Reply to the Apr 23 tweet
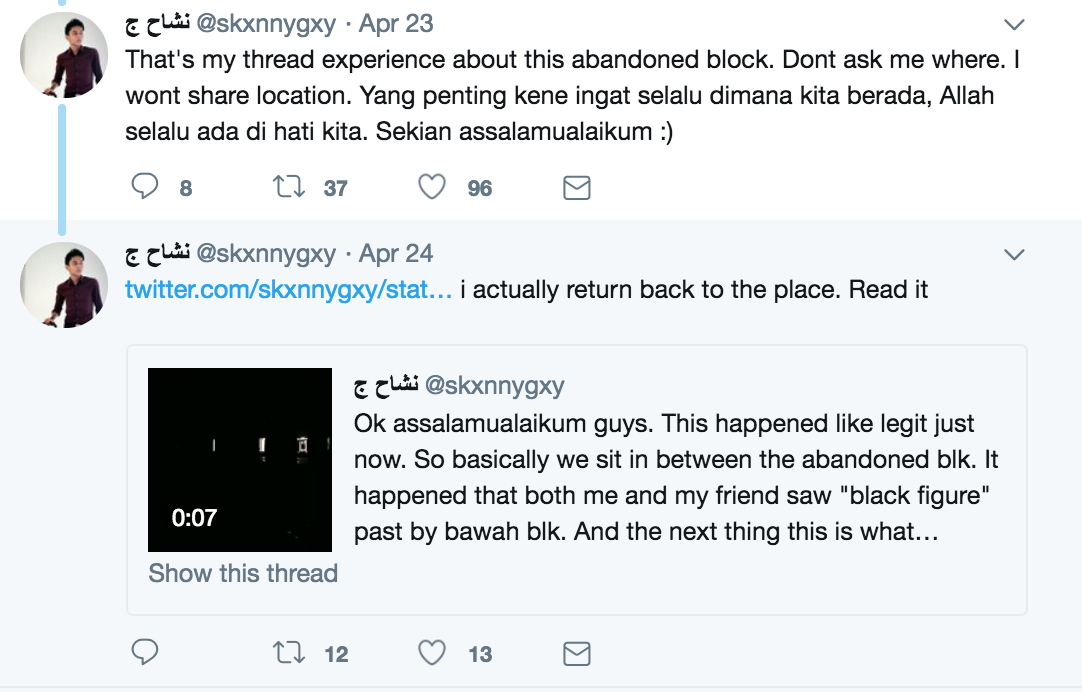The image size is (1082, 692). pos(145,186)
